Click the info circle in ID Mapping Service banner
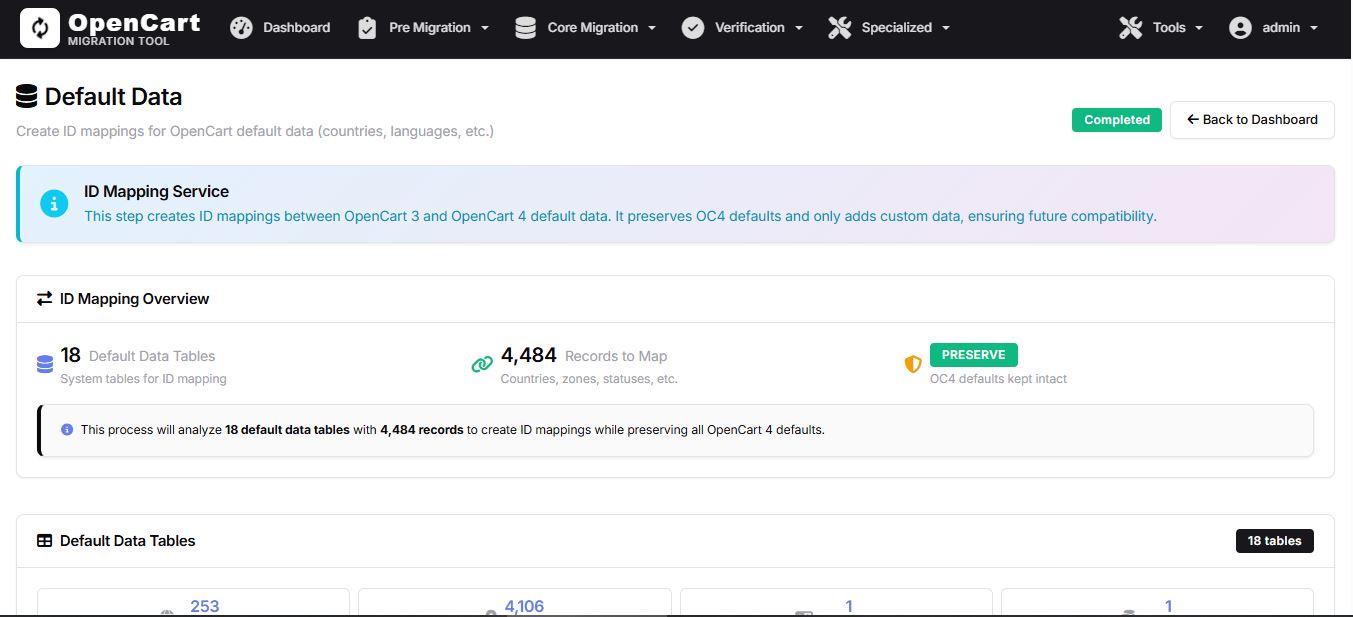1353x617 pixels. pyautogui.click(x=53, y=204)
